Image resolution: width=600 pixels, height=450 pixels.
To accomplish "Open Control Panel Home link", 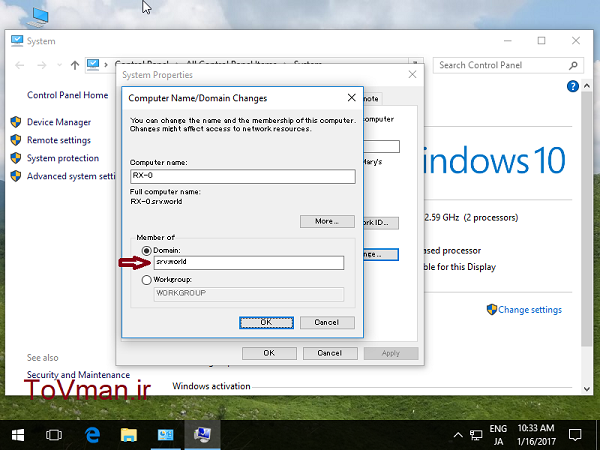I will [67, 95].
